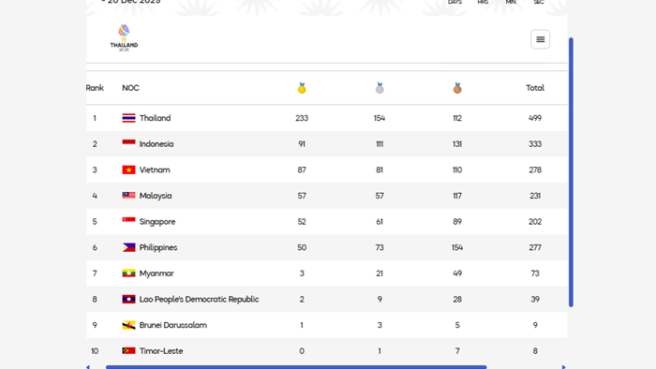The width and height of the screenshot is (656, 369).
Task: Click Thailand's total 499
Action: [x=535, y=118]
